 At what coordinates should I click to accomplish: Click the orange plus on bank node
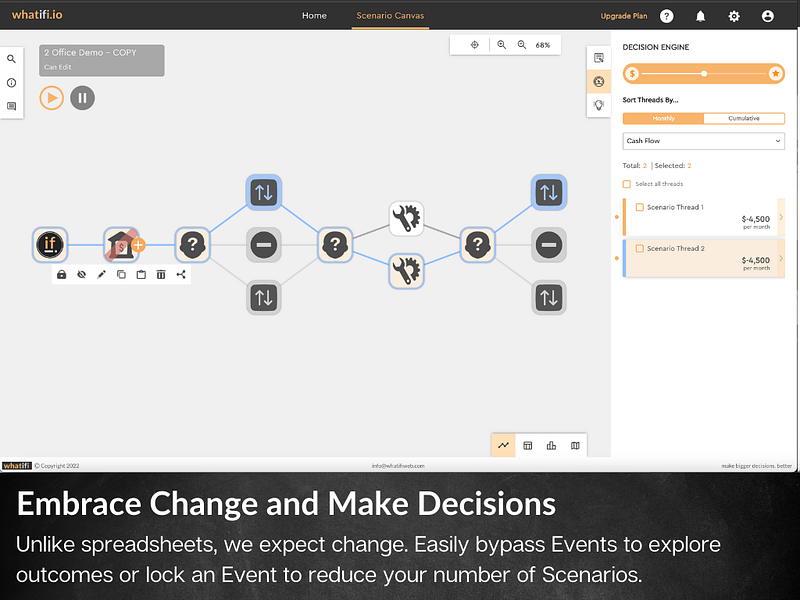pos(138,245)
